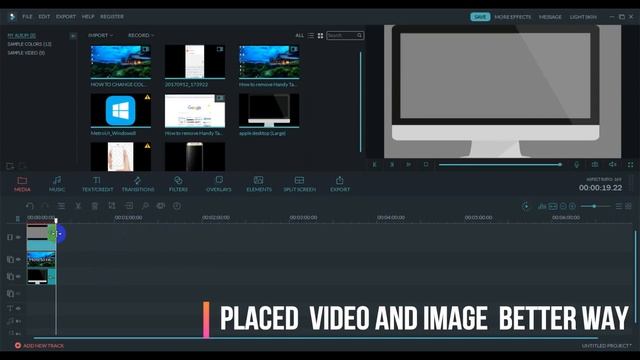Switch to the Filters tab
The height and width of the screenshot is (360, 640).
tap(178, 184)
